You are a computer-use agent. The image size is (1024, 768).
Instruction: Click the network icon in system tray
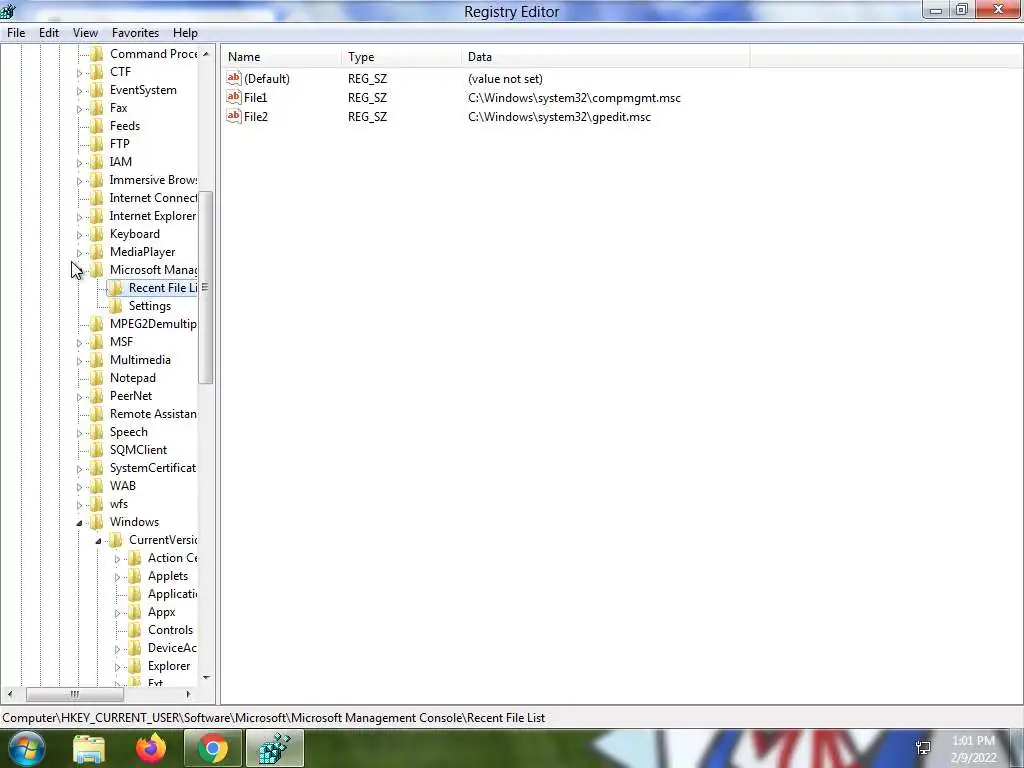click(x=923, y=748)
